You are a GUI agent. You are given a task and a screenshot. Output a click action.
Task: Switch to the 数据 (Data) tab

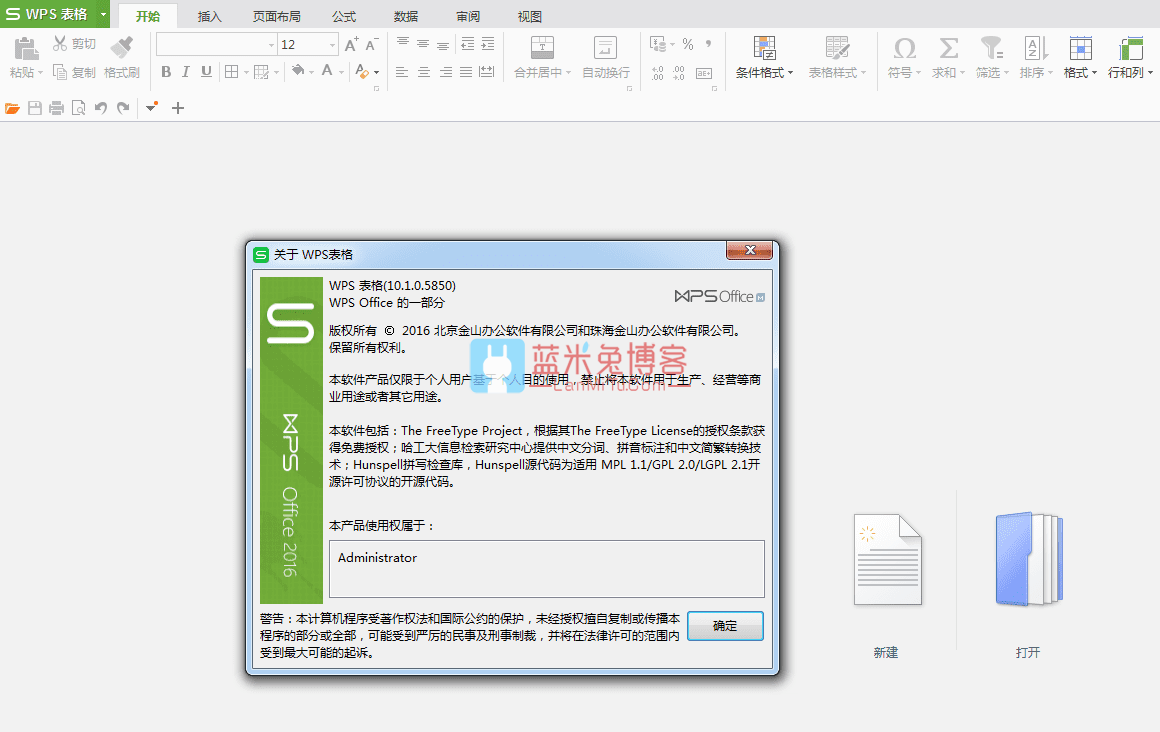[x=405, y=16]
